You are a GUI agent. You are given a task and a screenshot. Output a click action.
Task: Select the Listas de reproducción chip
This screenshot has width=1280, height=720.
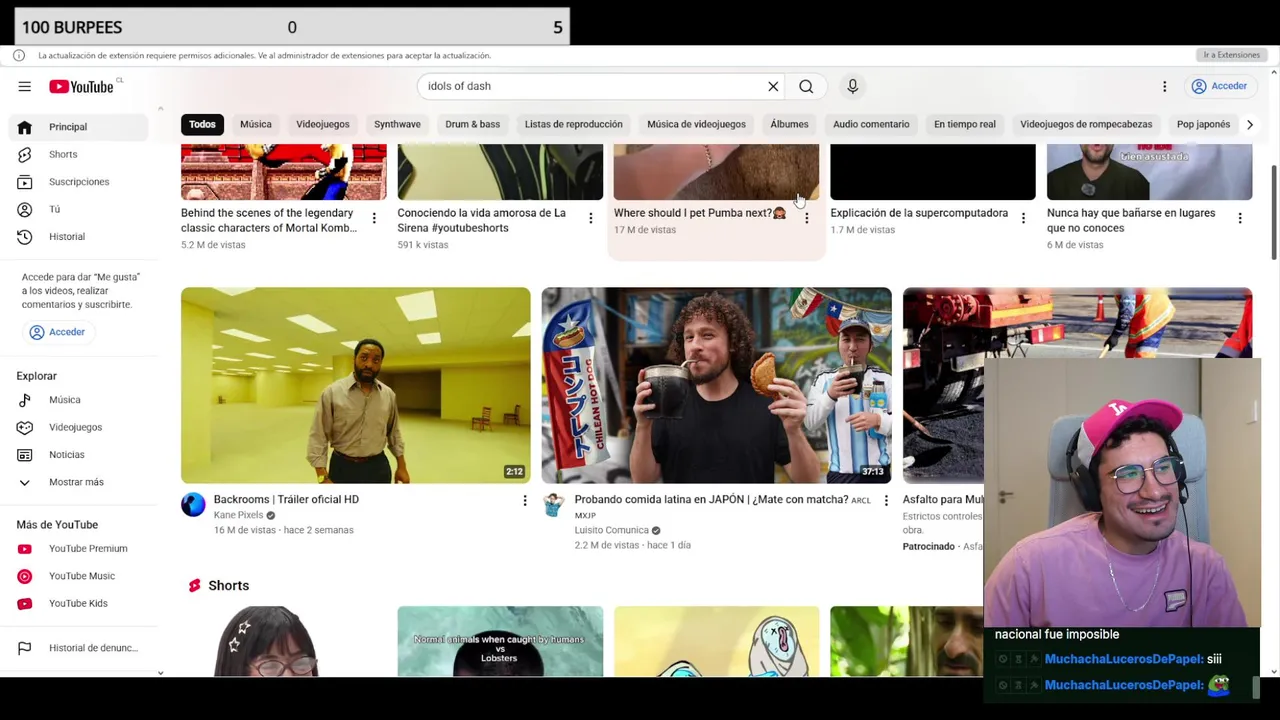573,124
